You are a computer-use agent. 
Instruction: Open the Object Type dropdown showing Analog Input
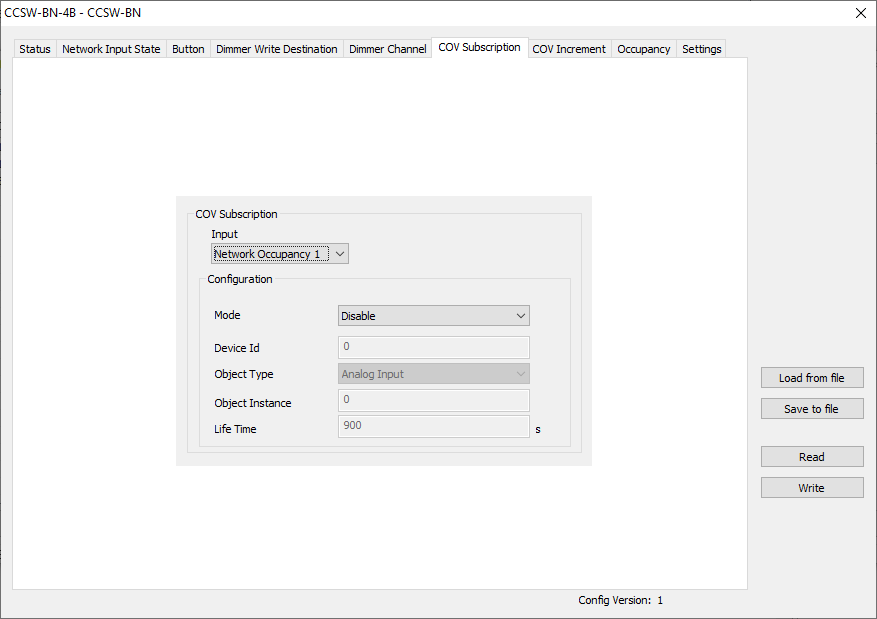[433, 374]
